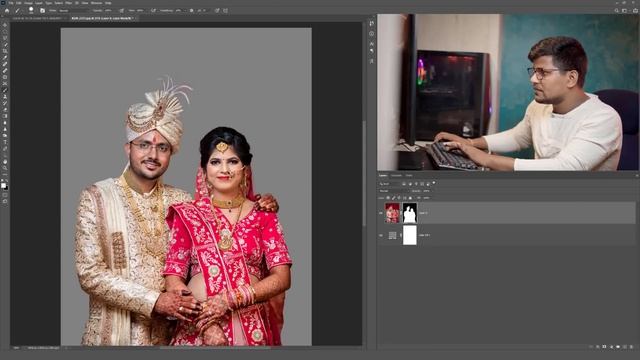
Task: Select the Gradient tool
Action: pos(5,116)
